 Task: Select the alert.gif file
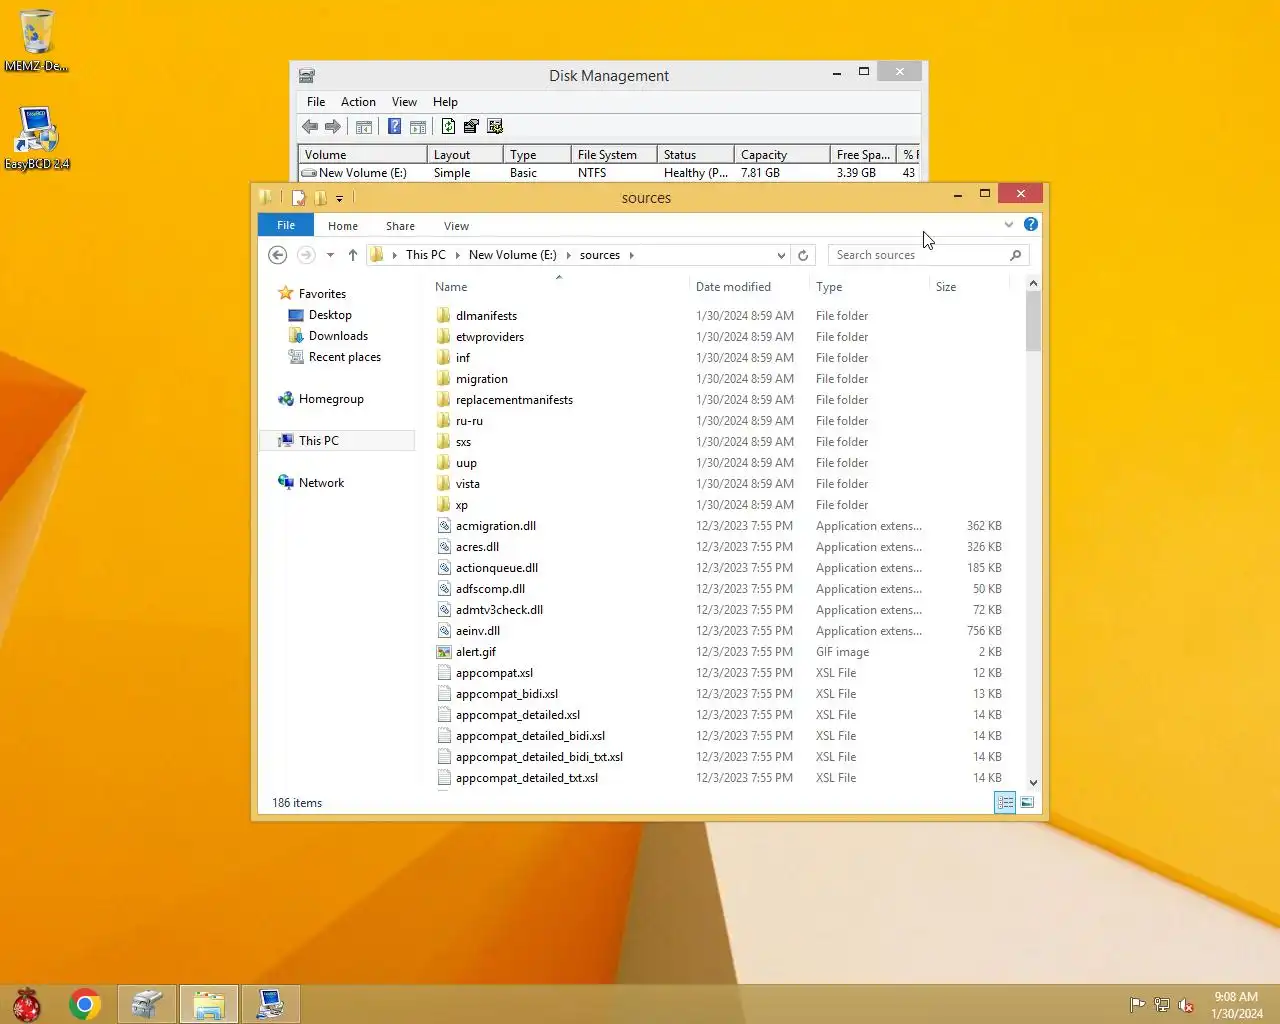(476, 652)
